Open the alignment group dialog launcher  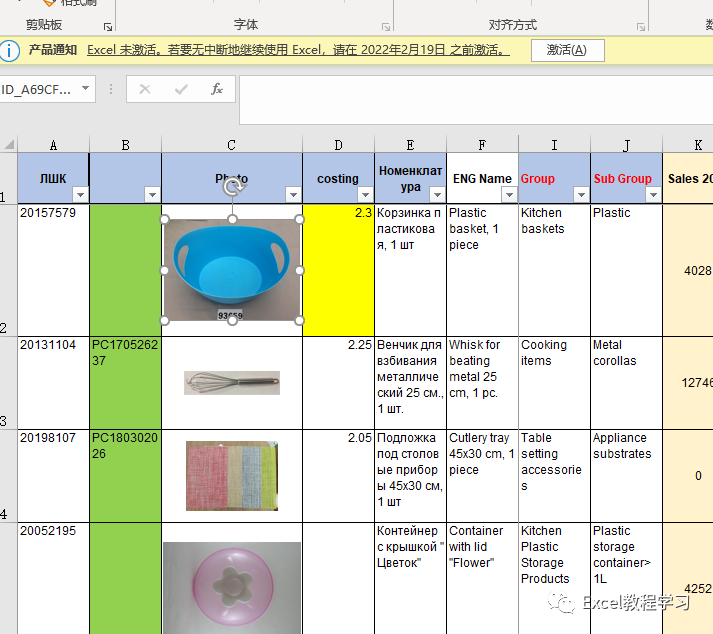coord(641,27)
